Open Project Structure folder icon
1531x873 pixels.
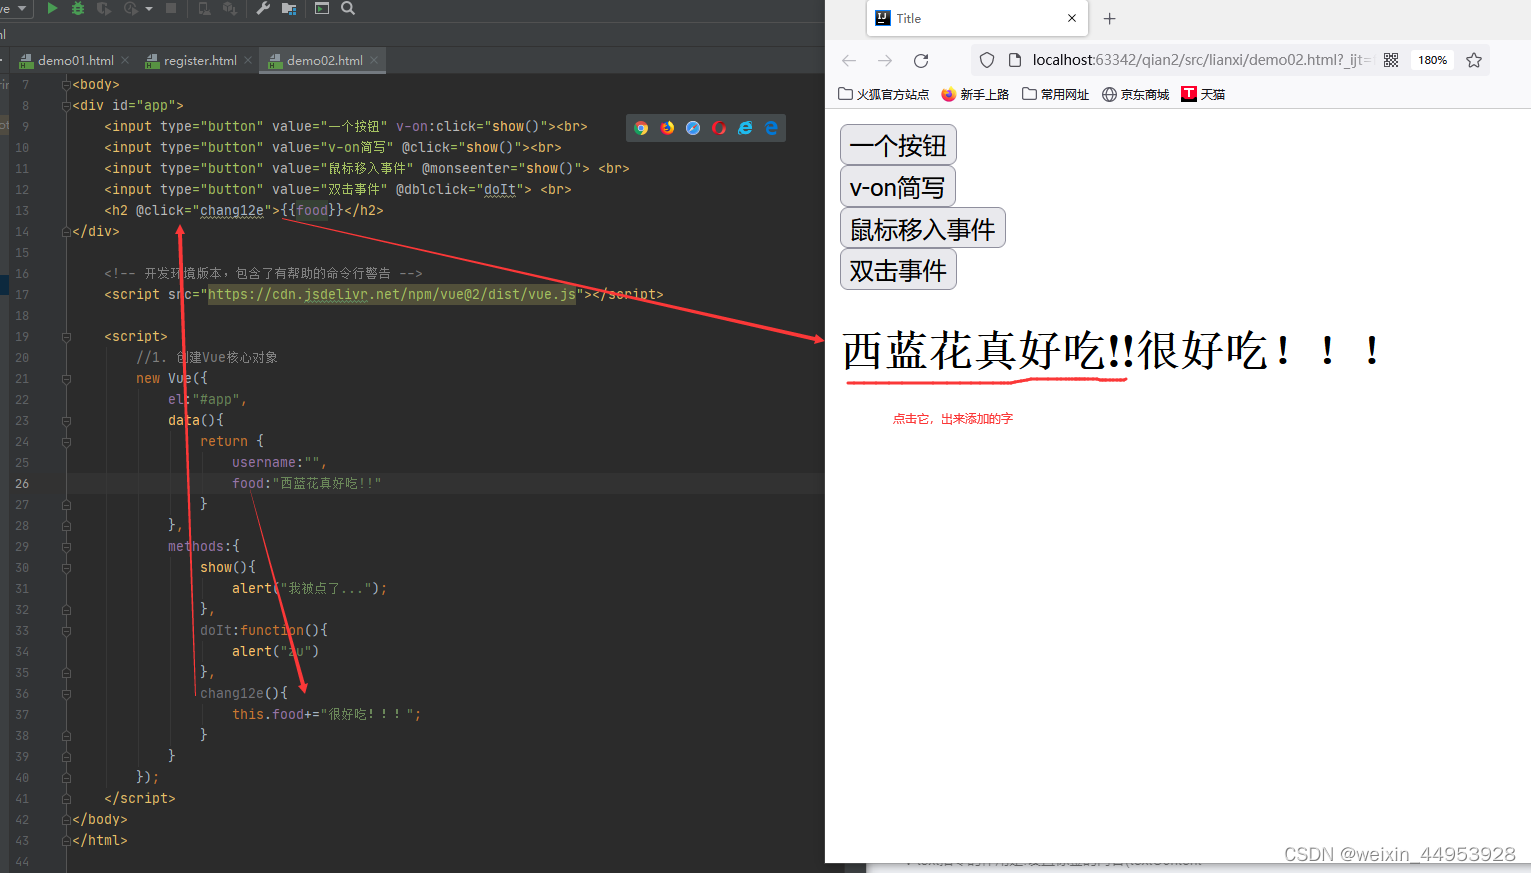(x=289, y=8)
